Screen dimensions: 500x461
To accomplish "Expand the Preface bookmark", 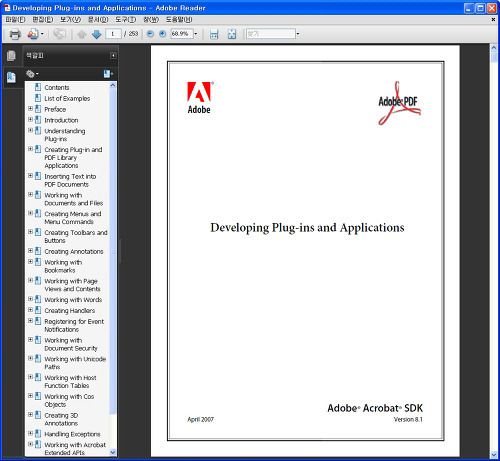I will coord(30,109).
